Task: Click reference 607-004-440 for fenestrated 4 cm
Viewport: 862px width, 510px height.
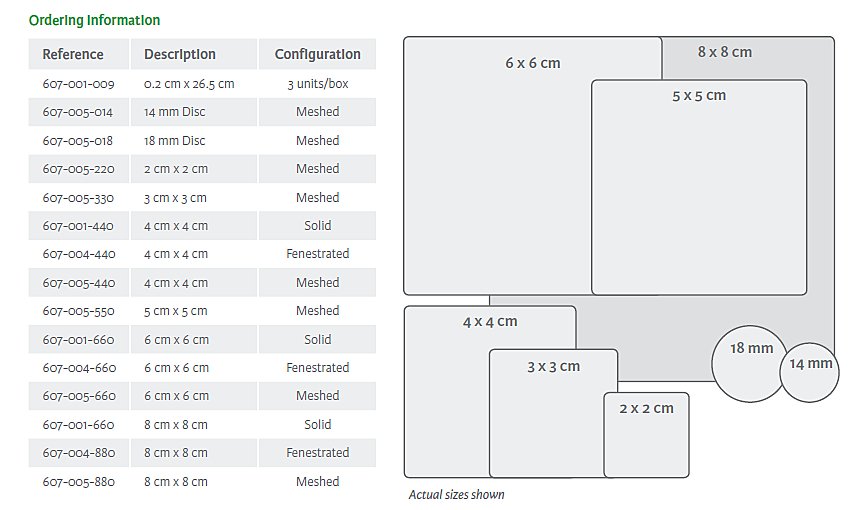Action: tap(78, 254)
